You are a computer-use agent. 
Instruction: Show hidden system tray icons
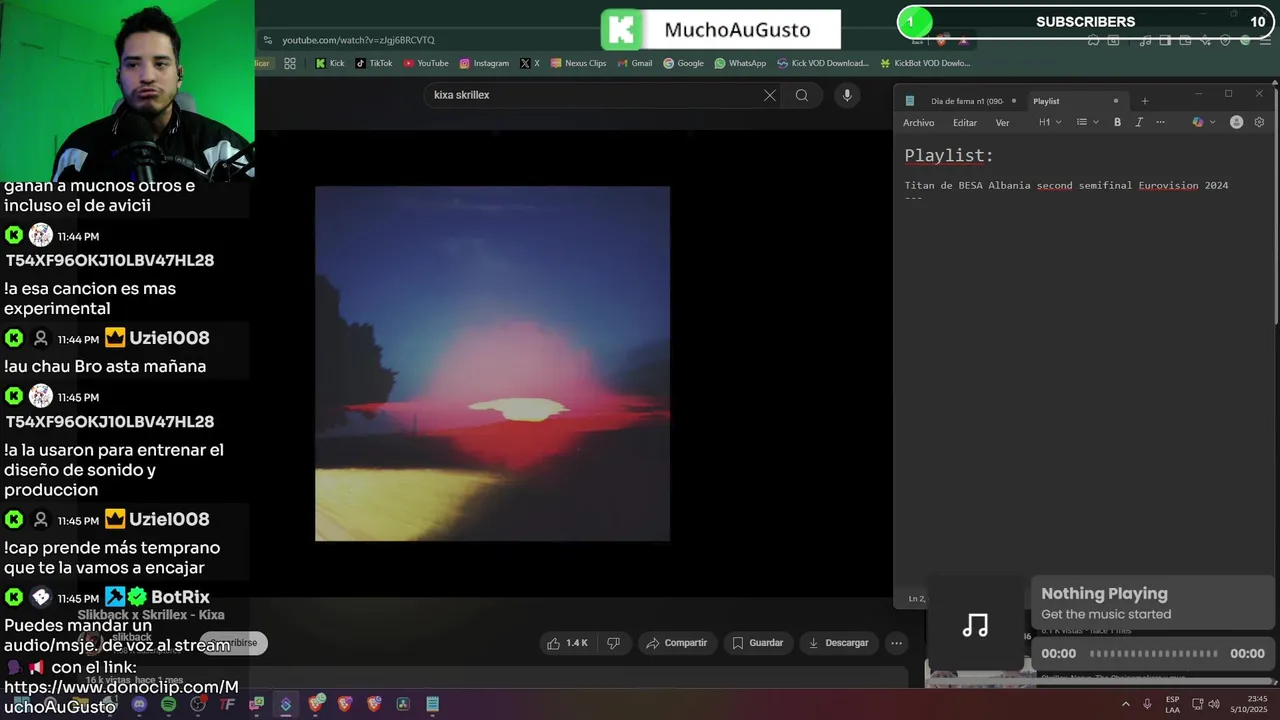[x=1125, y=705]
